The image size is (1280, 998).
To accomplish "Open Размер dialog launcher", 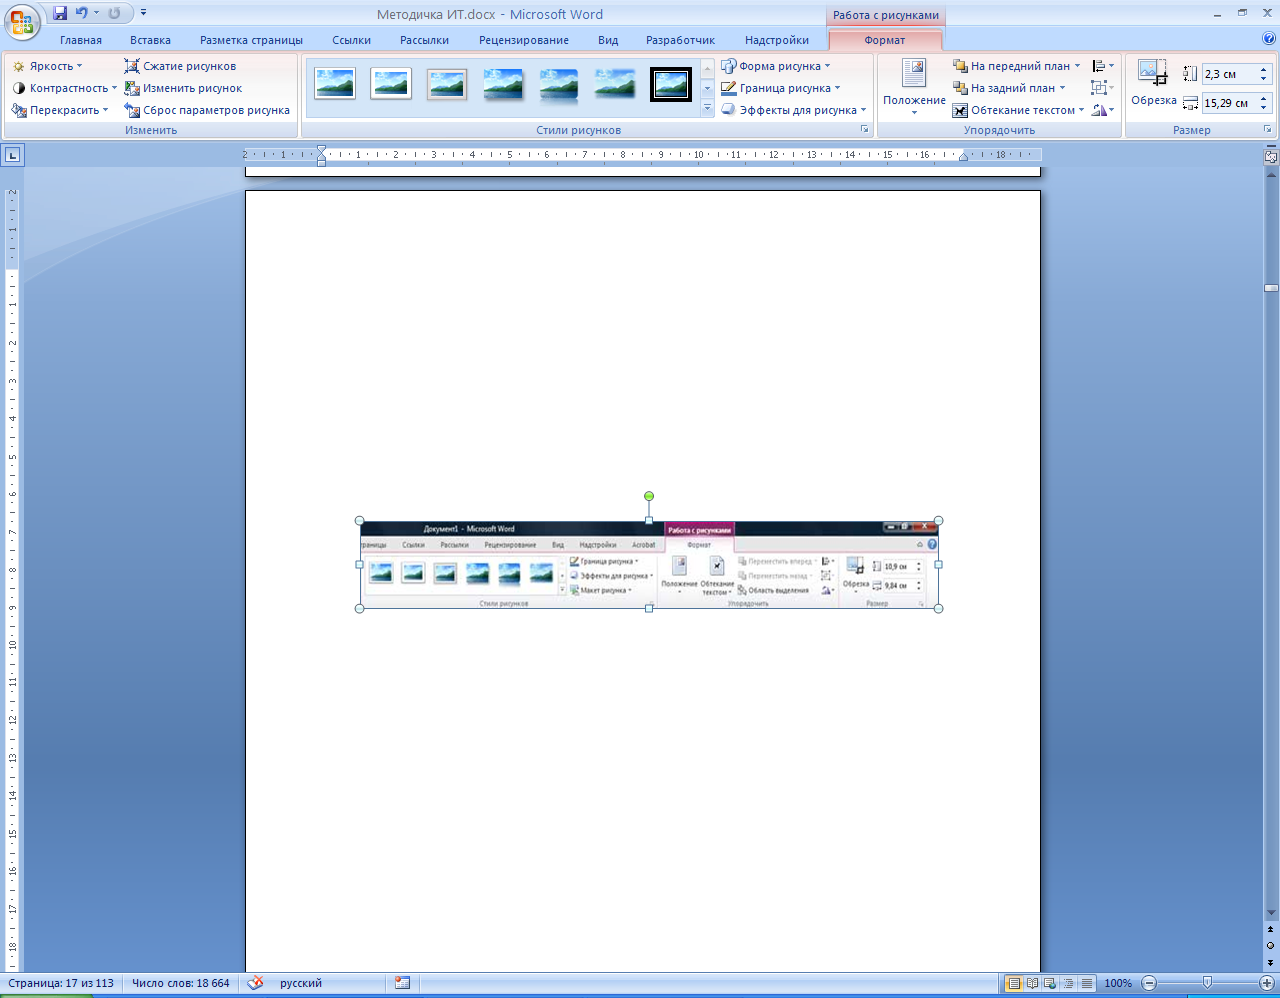I will pyautogui.click(x=1268, y=130).
